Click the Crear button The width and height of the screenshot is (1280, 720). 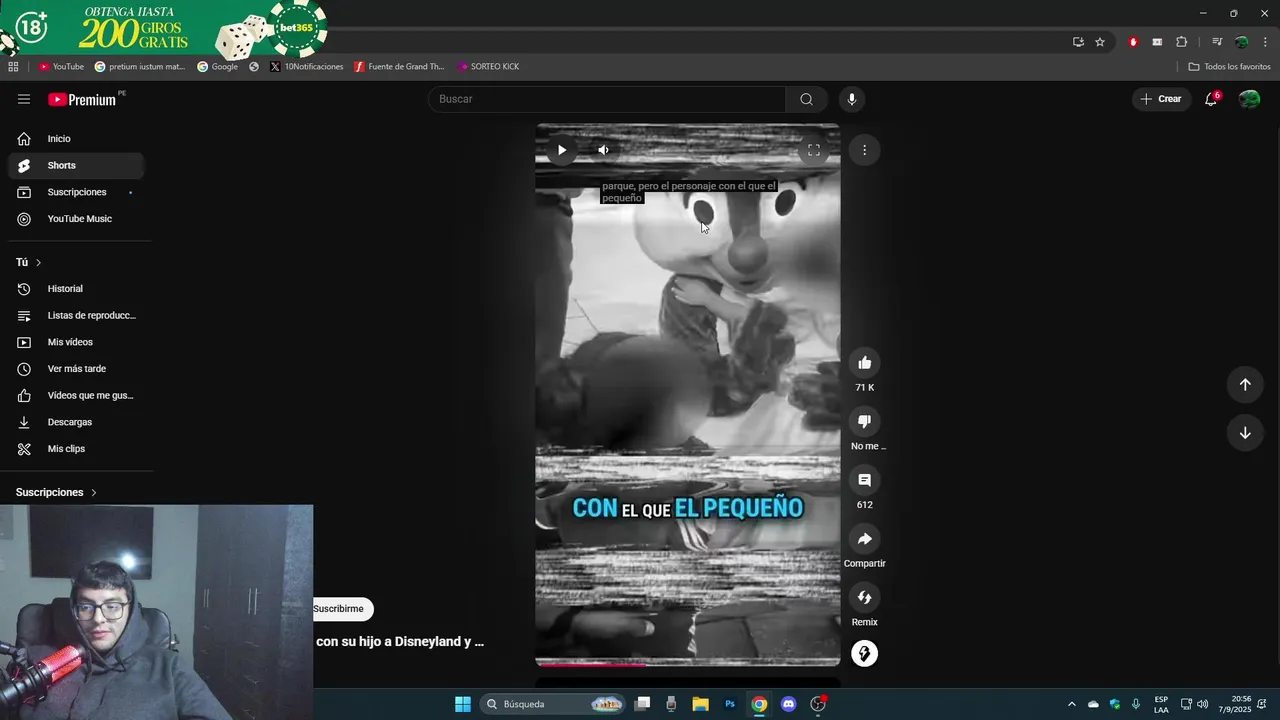point(1160,99)
